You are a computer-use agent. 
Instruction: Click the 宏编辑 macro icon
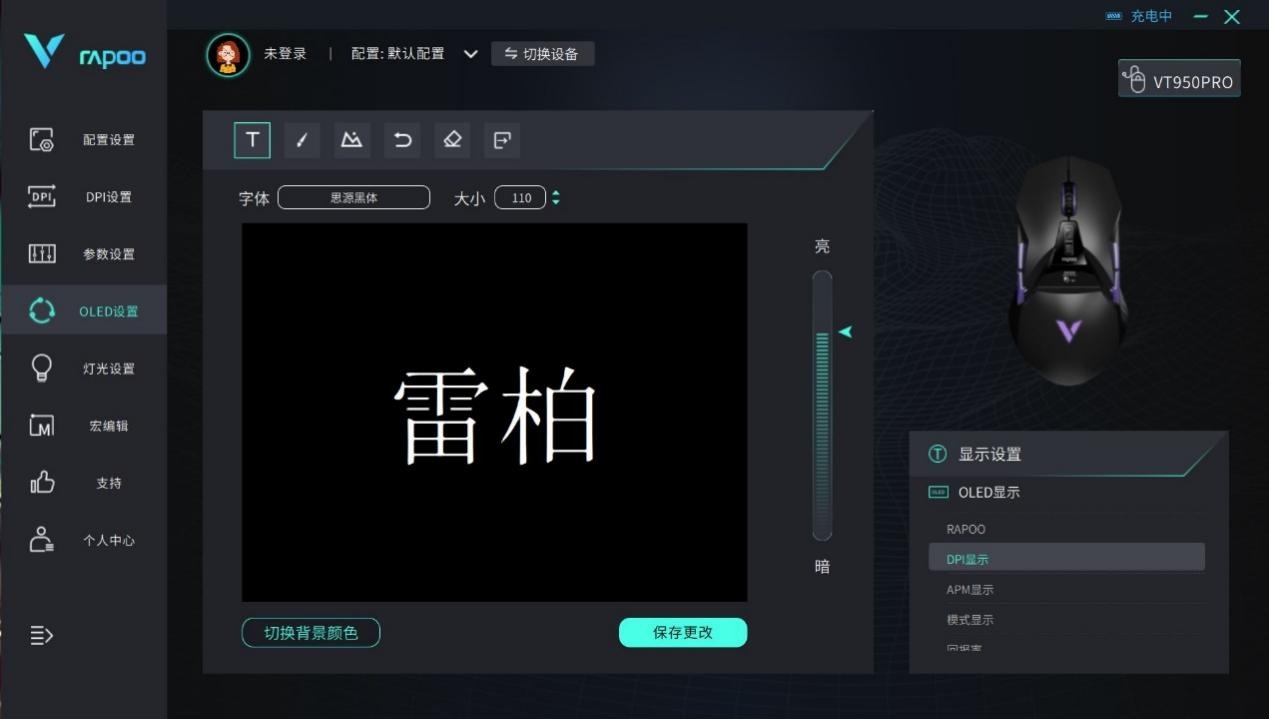[41, 426]
